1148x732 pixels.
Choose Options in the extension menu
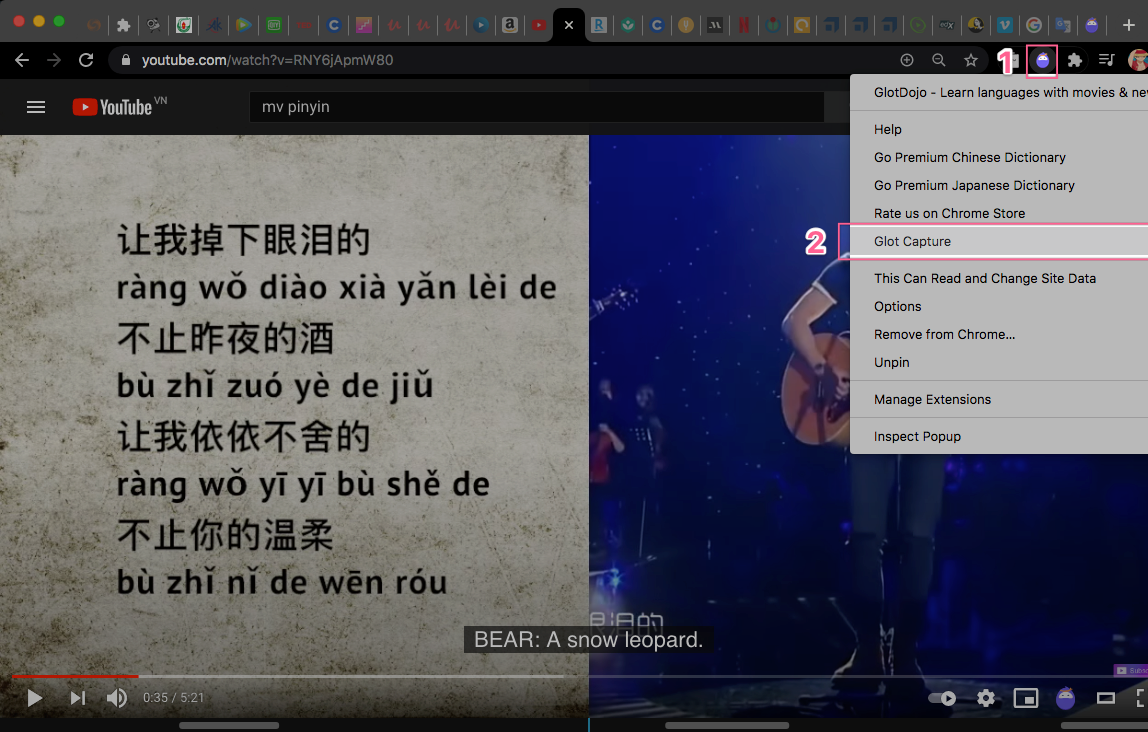[897, 307]
